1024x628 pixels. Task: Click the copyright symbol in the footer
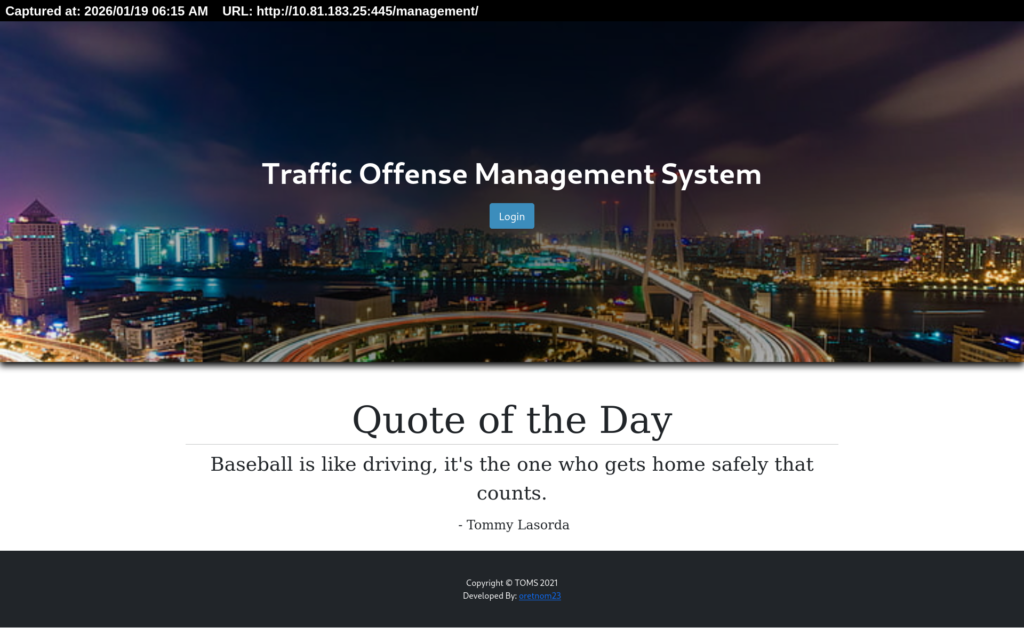(x=509, y=583)
